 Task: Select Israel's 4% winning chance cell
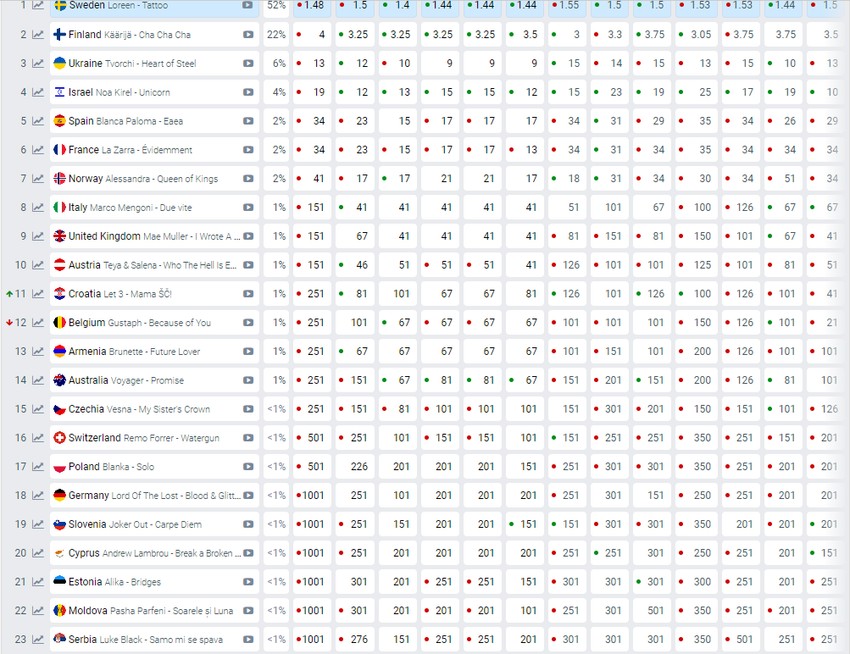(276, 92)
